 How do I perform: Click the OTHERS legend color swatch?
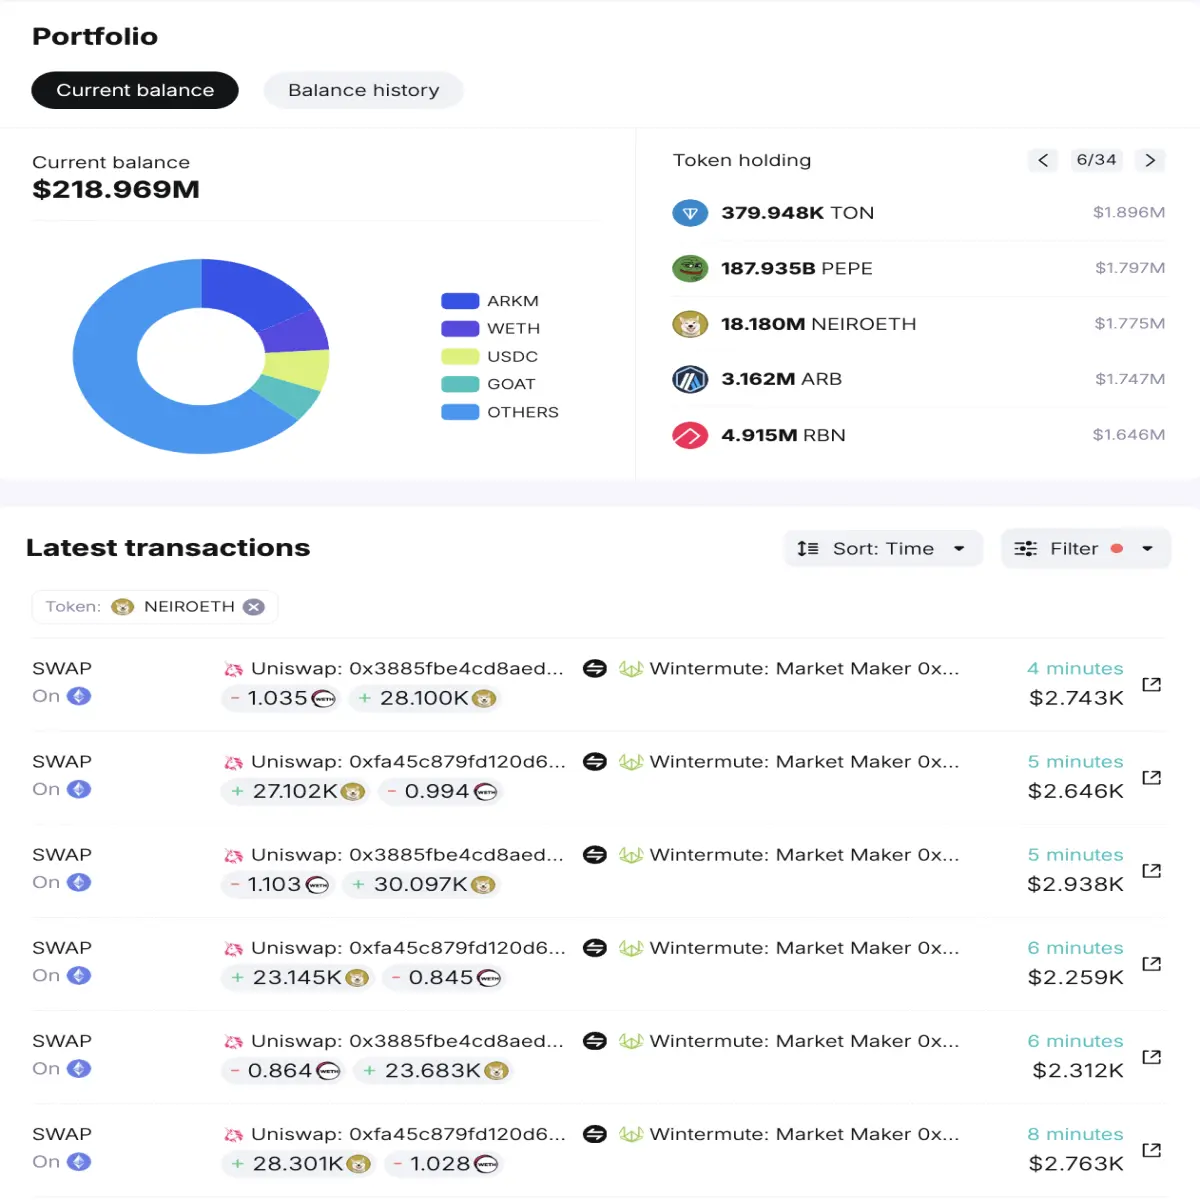click(460, 412)
